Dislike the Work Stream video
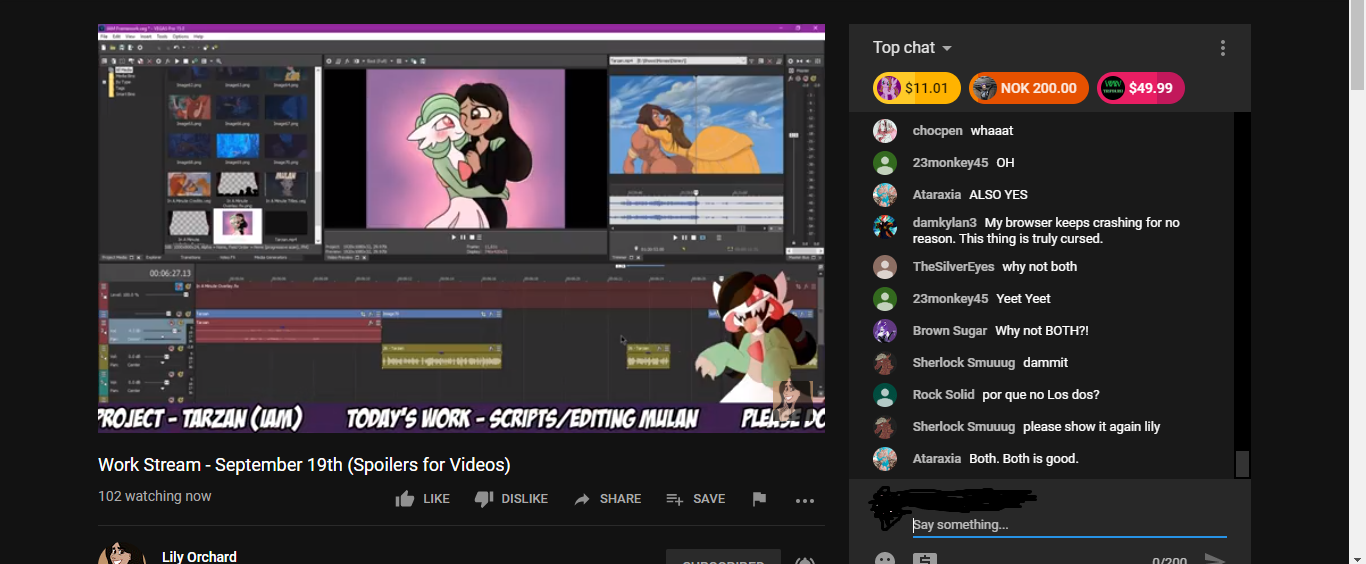The width and height of the screenshot is (1366, 564). [511, 499]
